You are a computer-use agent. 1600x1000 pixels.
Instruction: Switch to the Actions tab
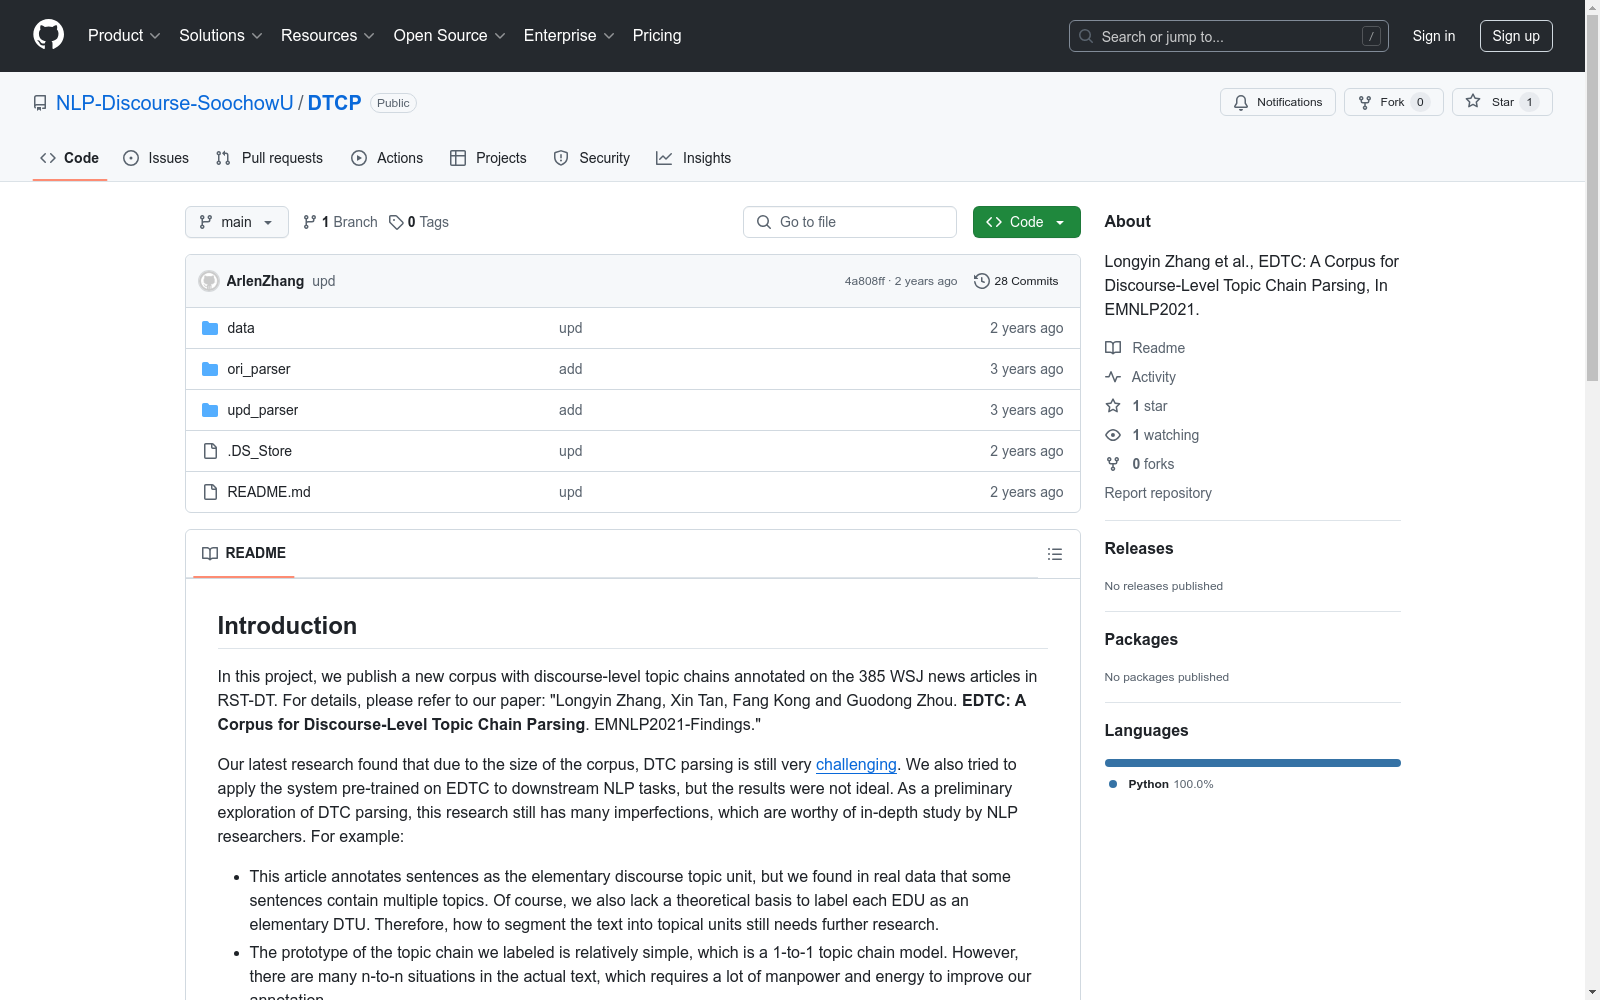tap(387, 158)
